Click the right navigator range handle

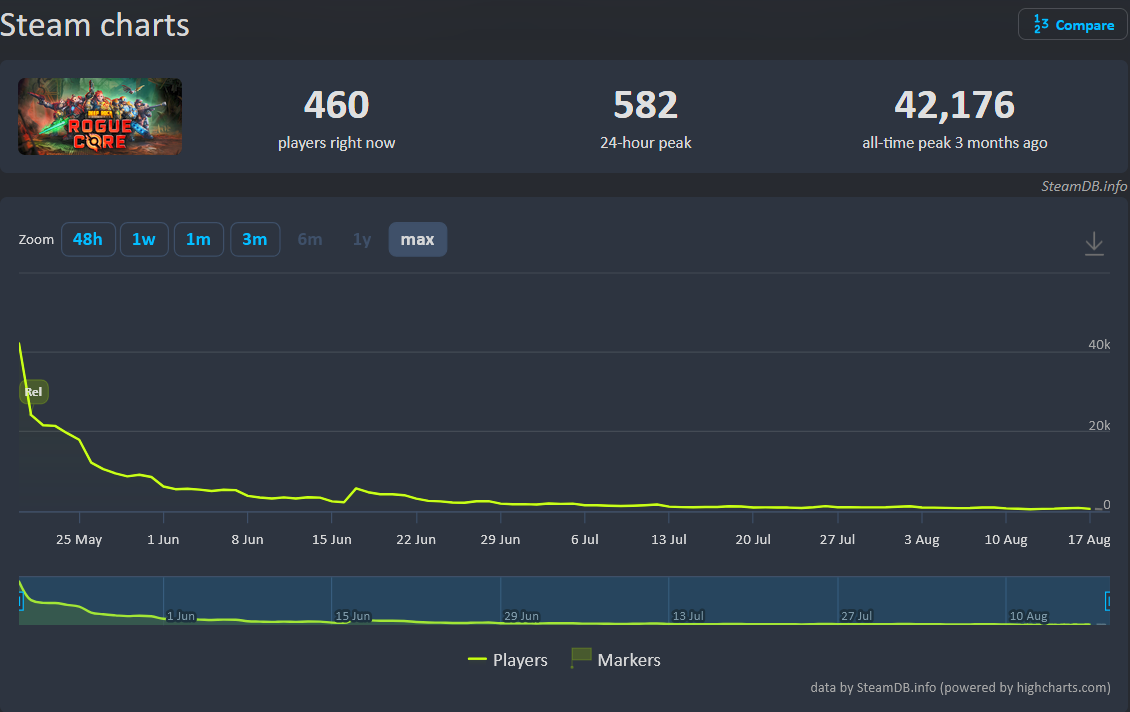point(1108,600)
